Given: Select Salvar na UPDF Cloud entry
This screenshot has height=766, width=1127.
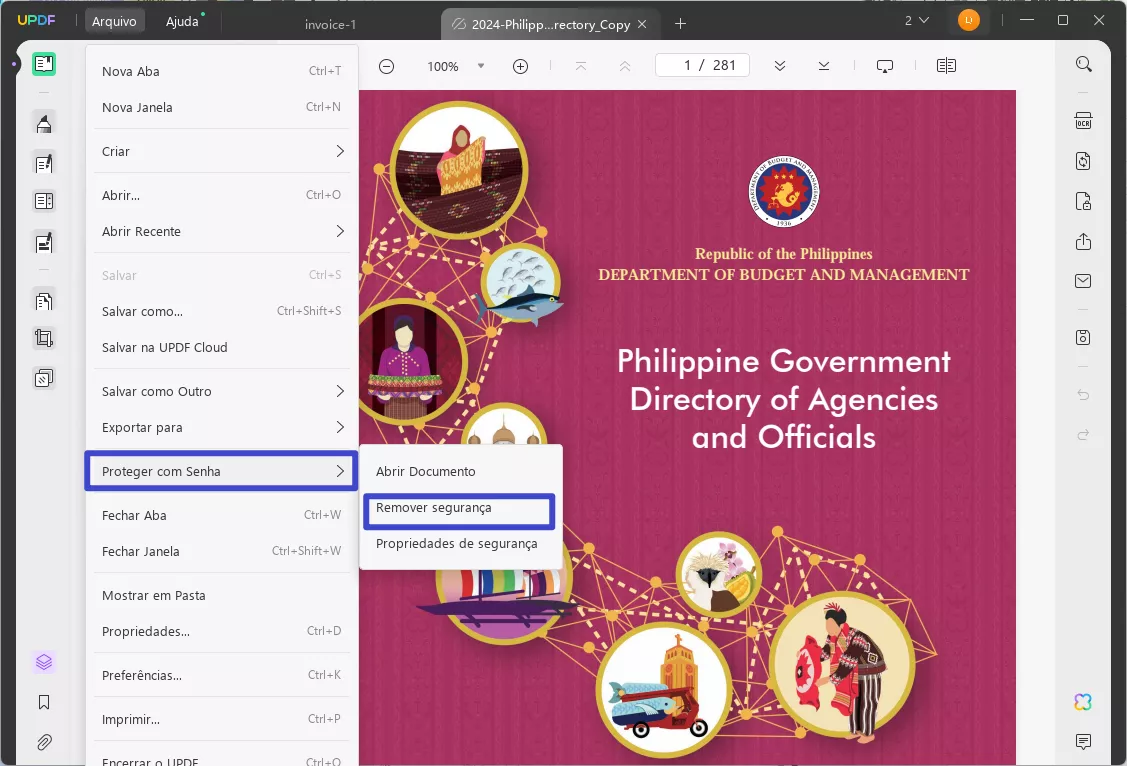Looking at the screenshot, I should click(x=221, y=347).
